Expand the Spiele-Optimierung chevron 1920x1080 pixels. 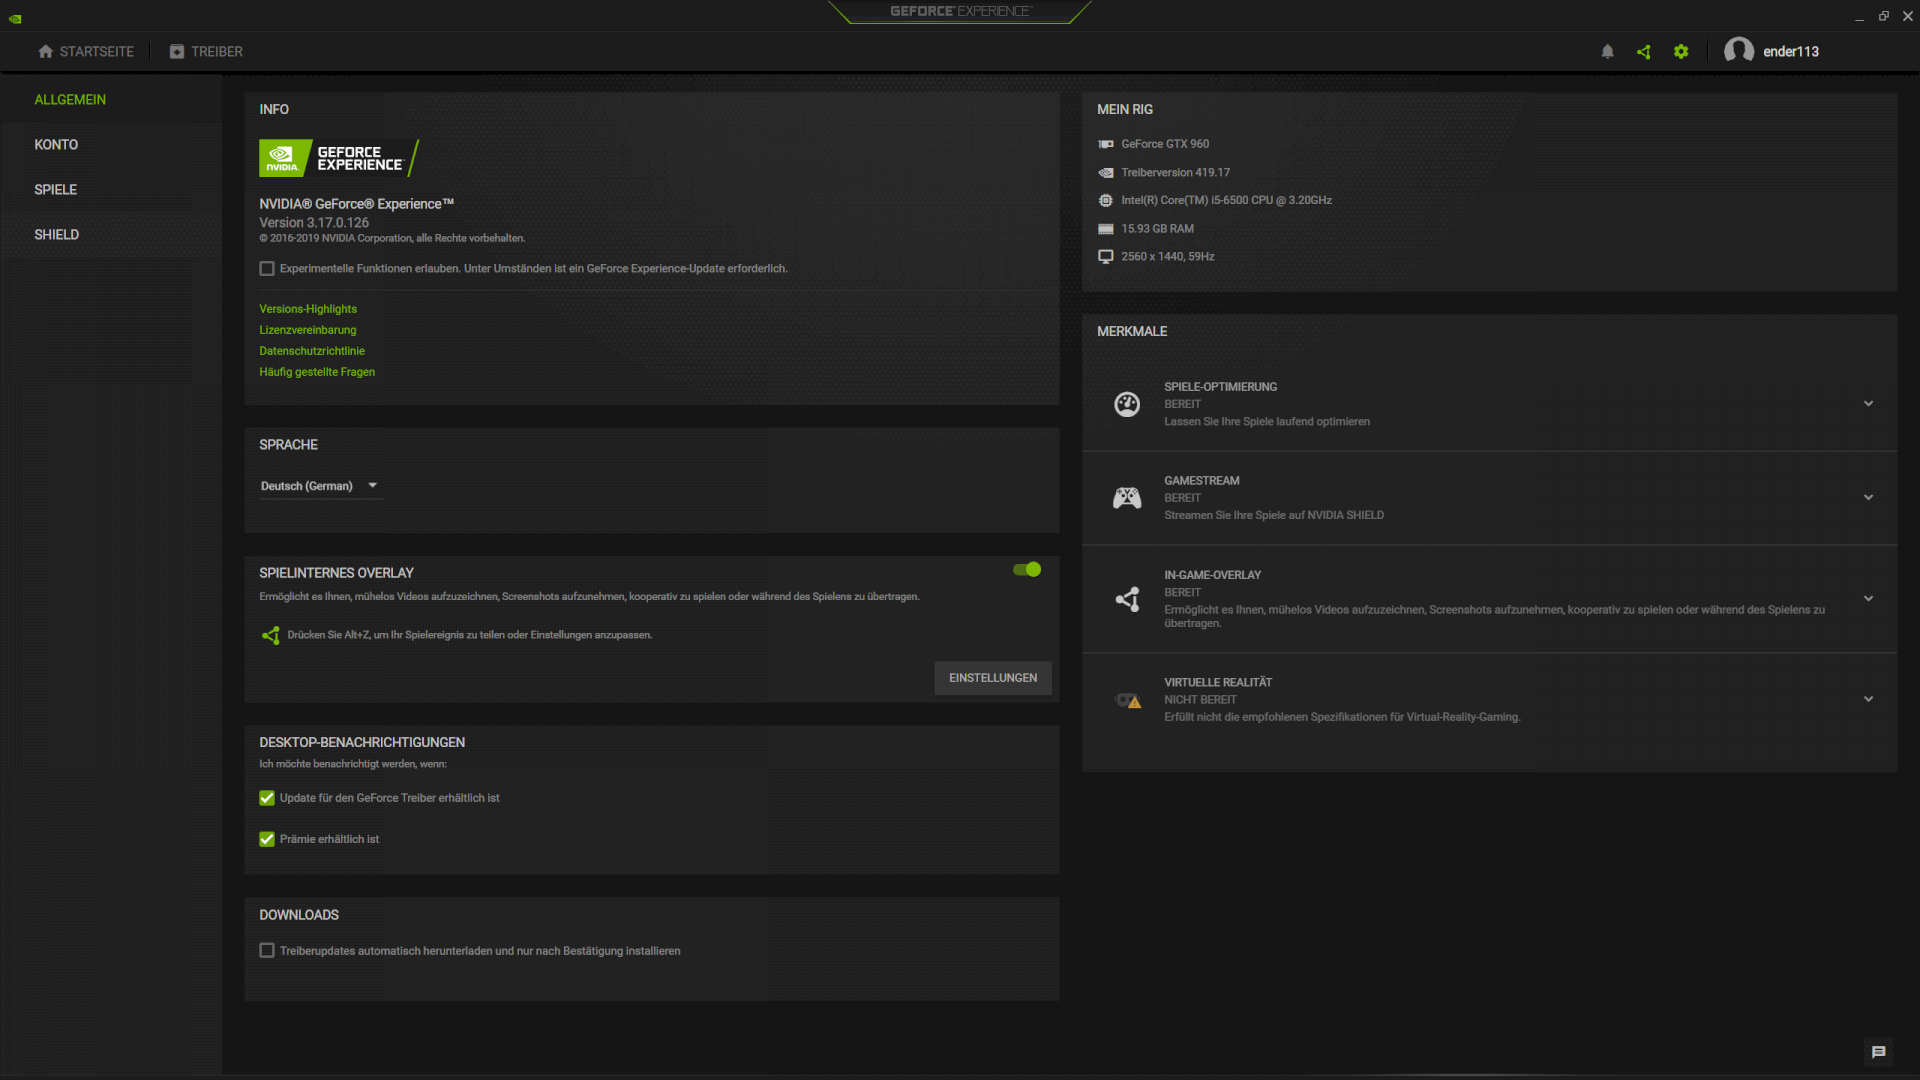(x=1868, y=404)
